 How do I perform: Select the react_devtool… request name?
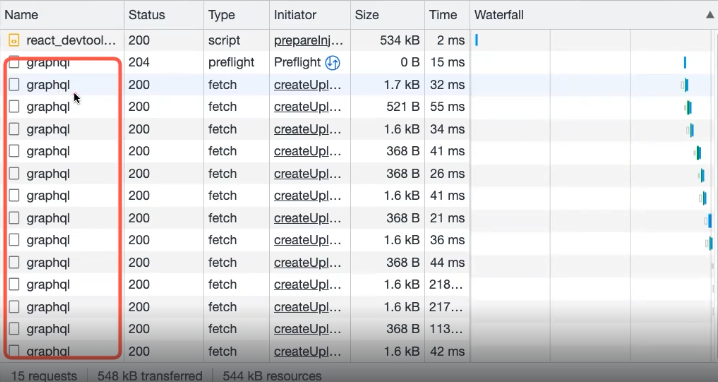[71, 41]
